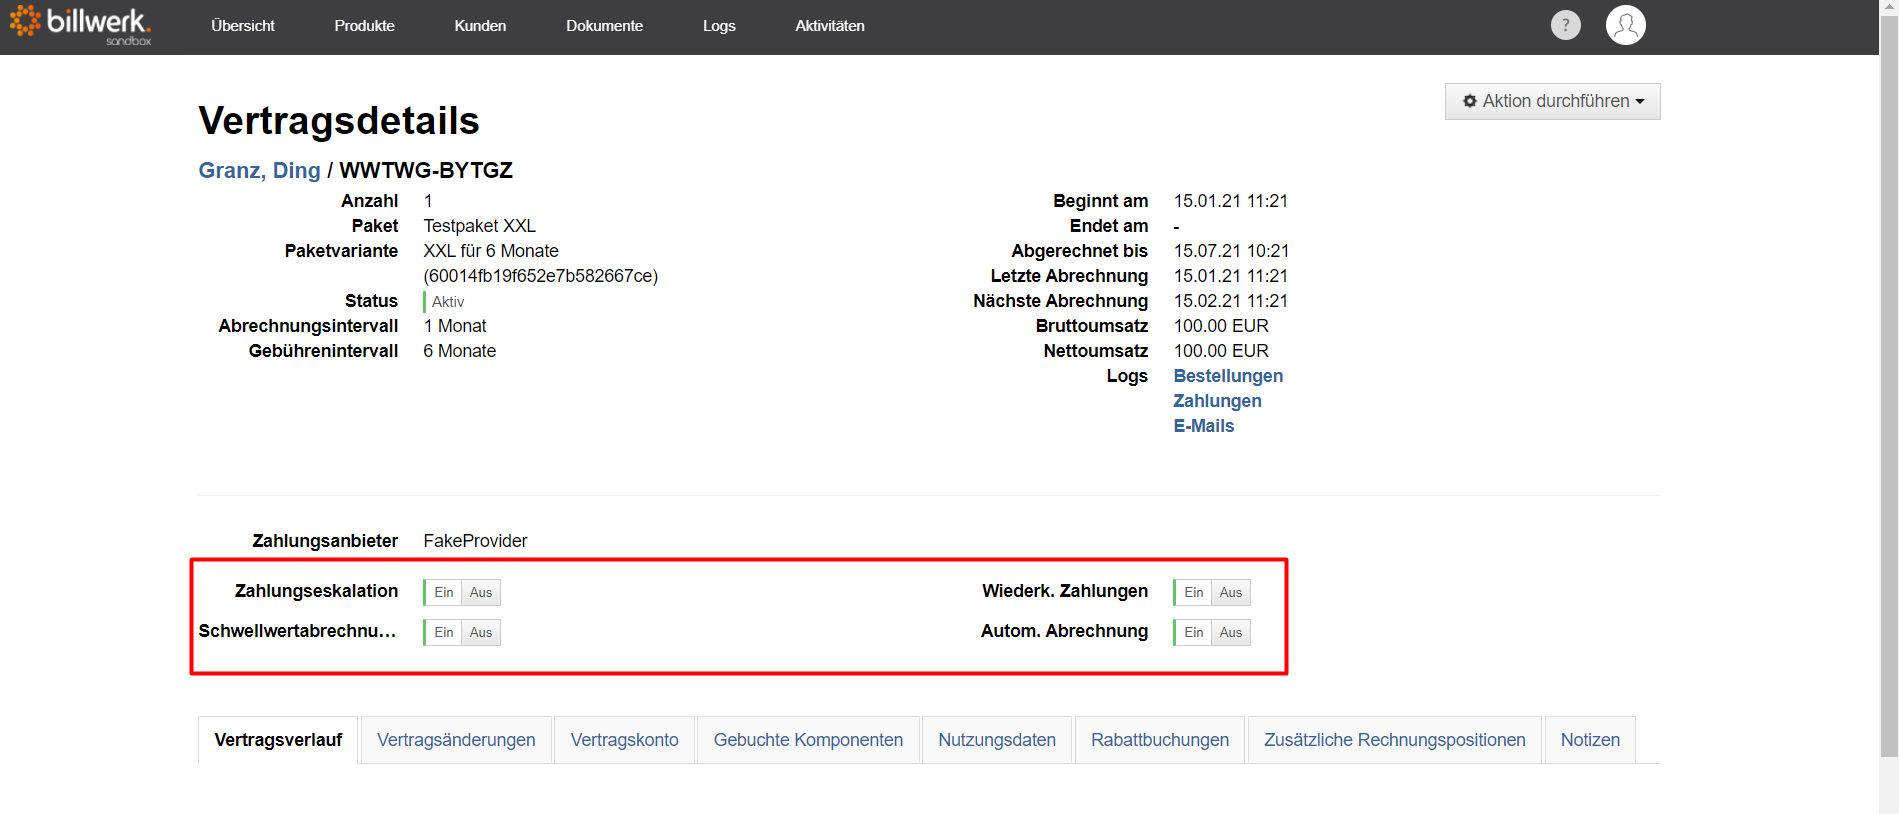Open the Bestellungen logs link
1899x814 pixels.
(1228, 376)
